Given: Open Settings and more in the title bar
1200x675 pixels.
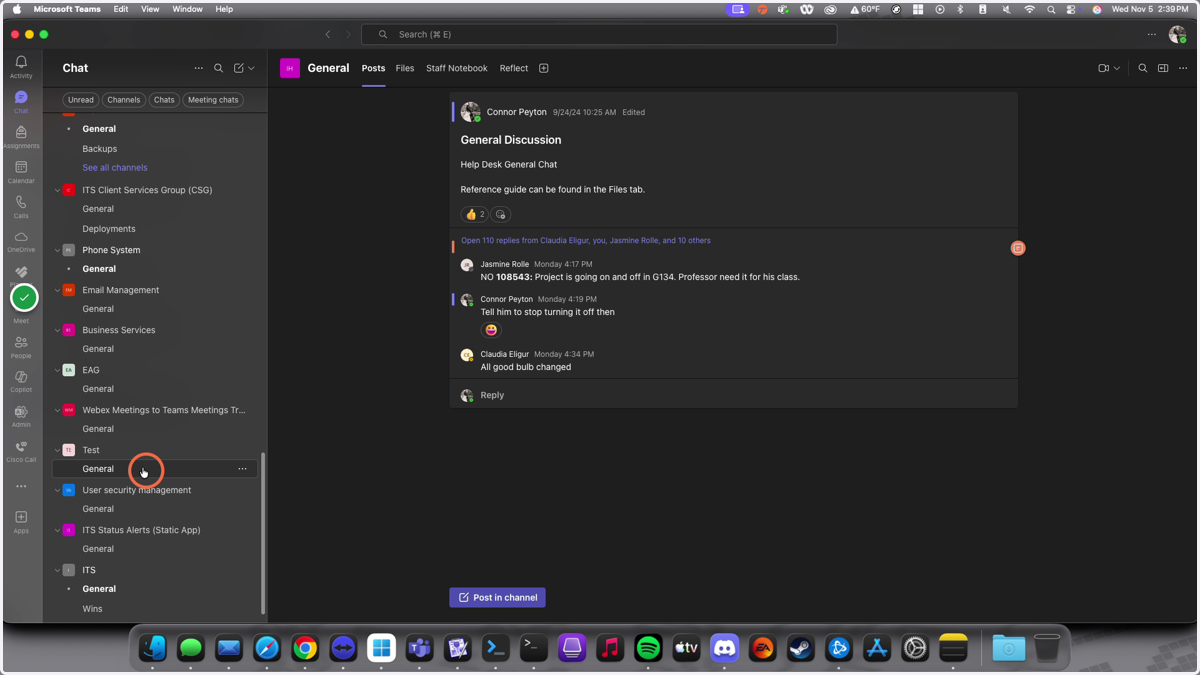Looking at the screenshot, I should pyautogui.click(x=1152, y=34).
